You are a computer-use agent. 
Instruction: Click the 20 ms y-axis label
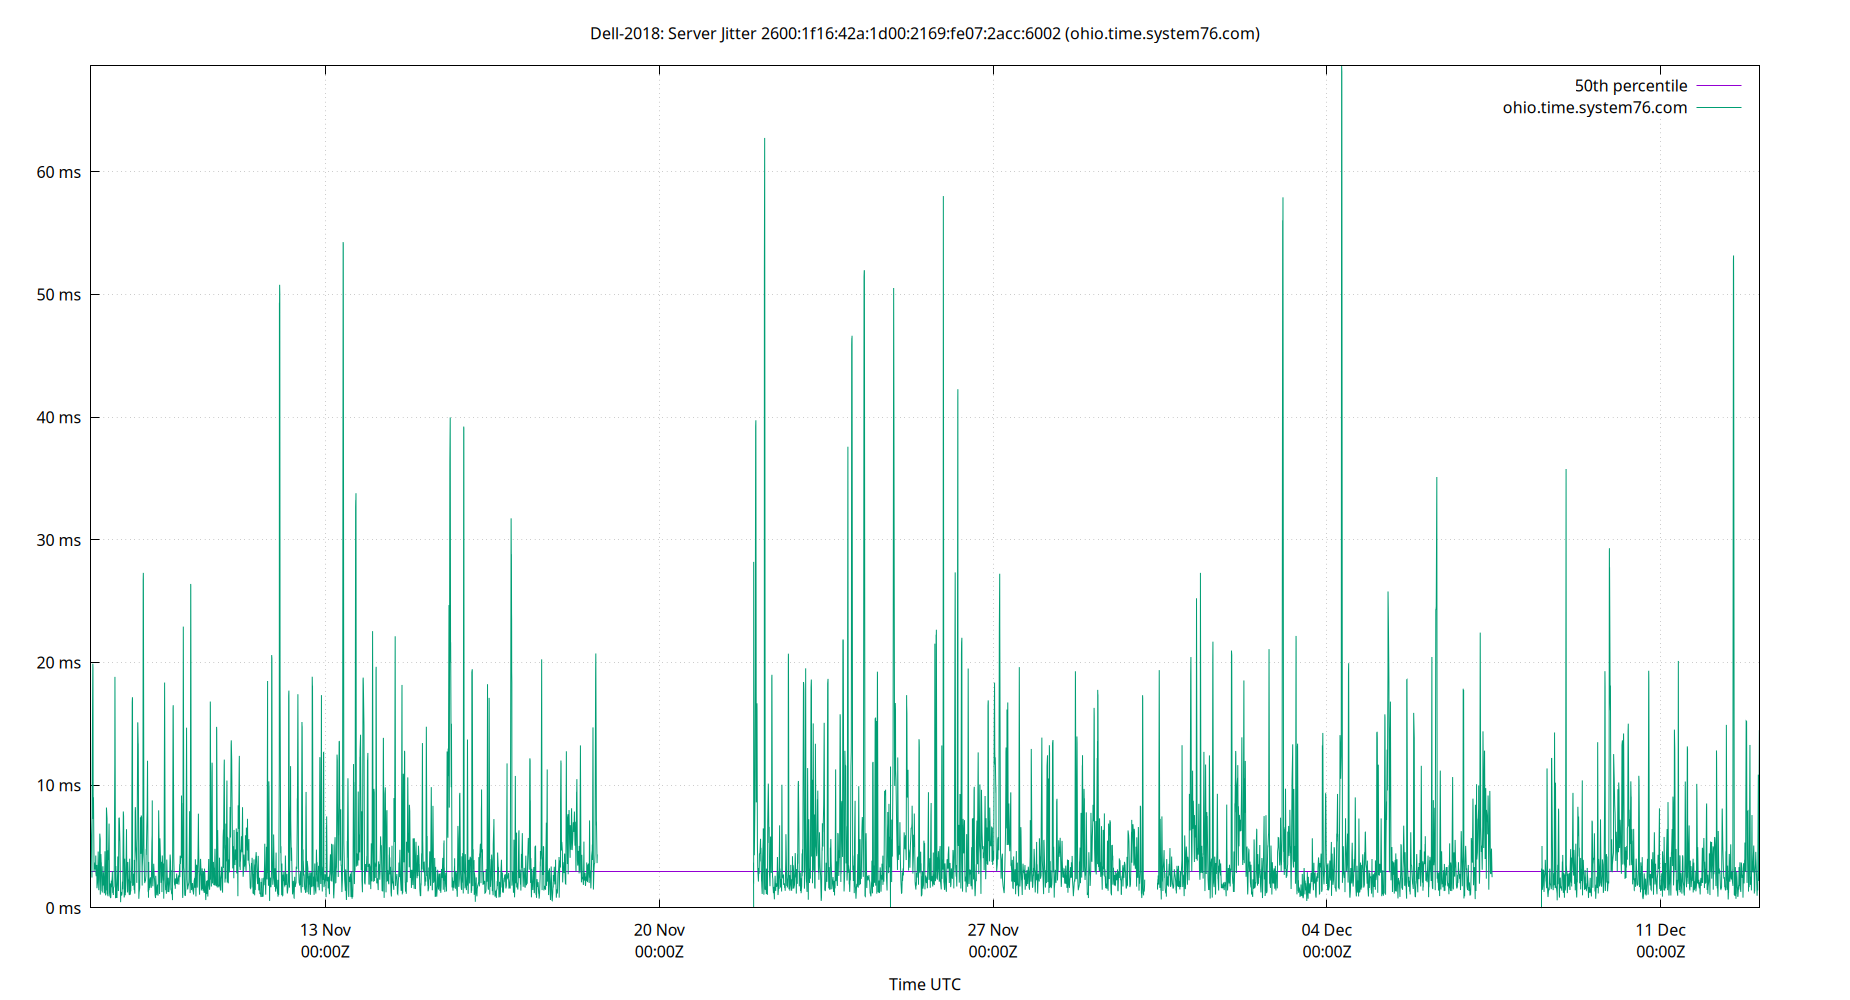pyautogui.click(x=56, y=662)
